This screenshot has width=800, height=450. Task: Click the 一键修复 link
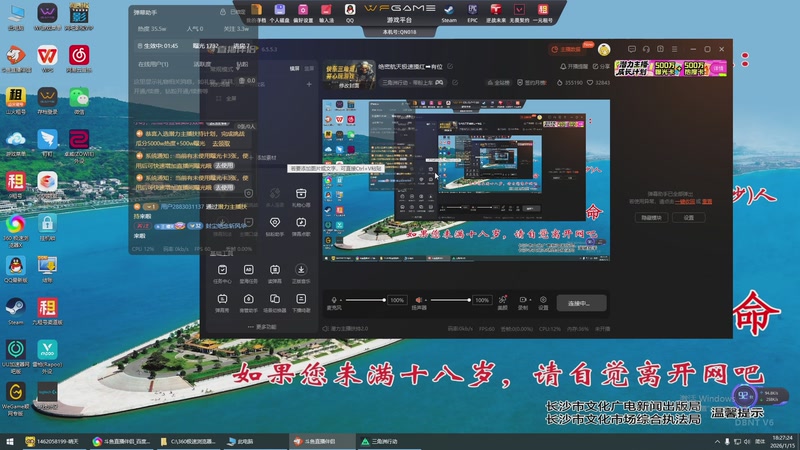[685, 202]
